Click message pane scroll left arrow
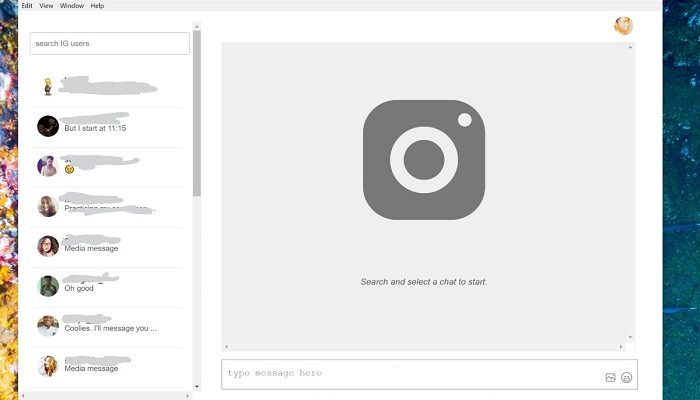Image resolution: width=700 pixels, height=400 pixels. click(x=226, y=347)
